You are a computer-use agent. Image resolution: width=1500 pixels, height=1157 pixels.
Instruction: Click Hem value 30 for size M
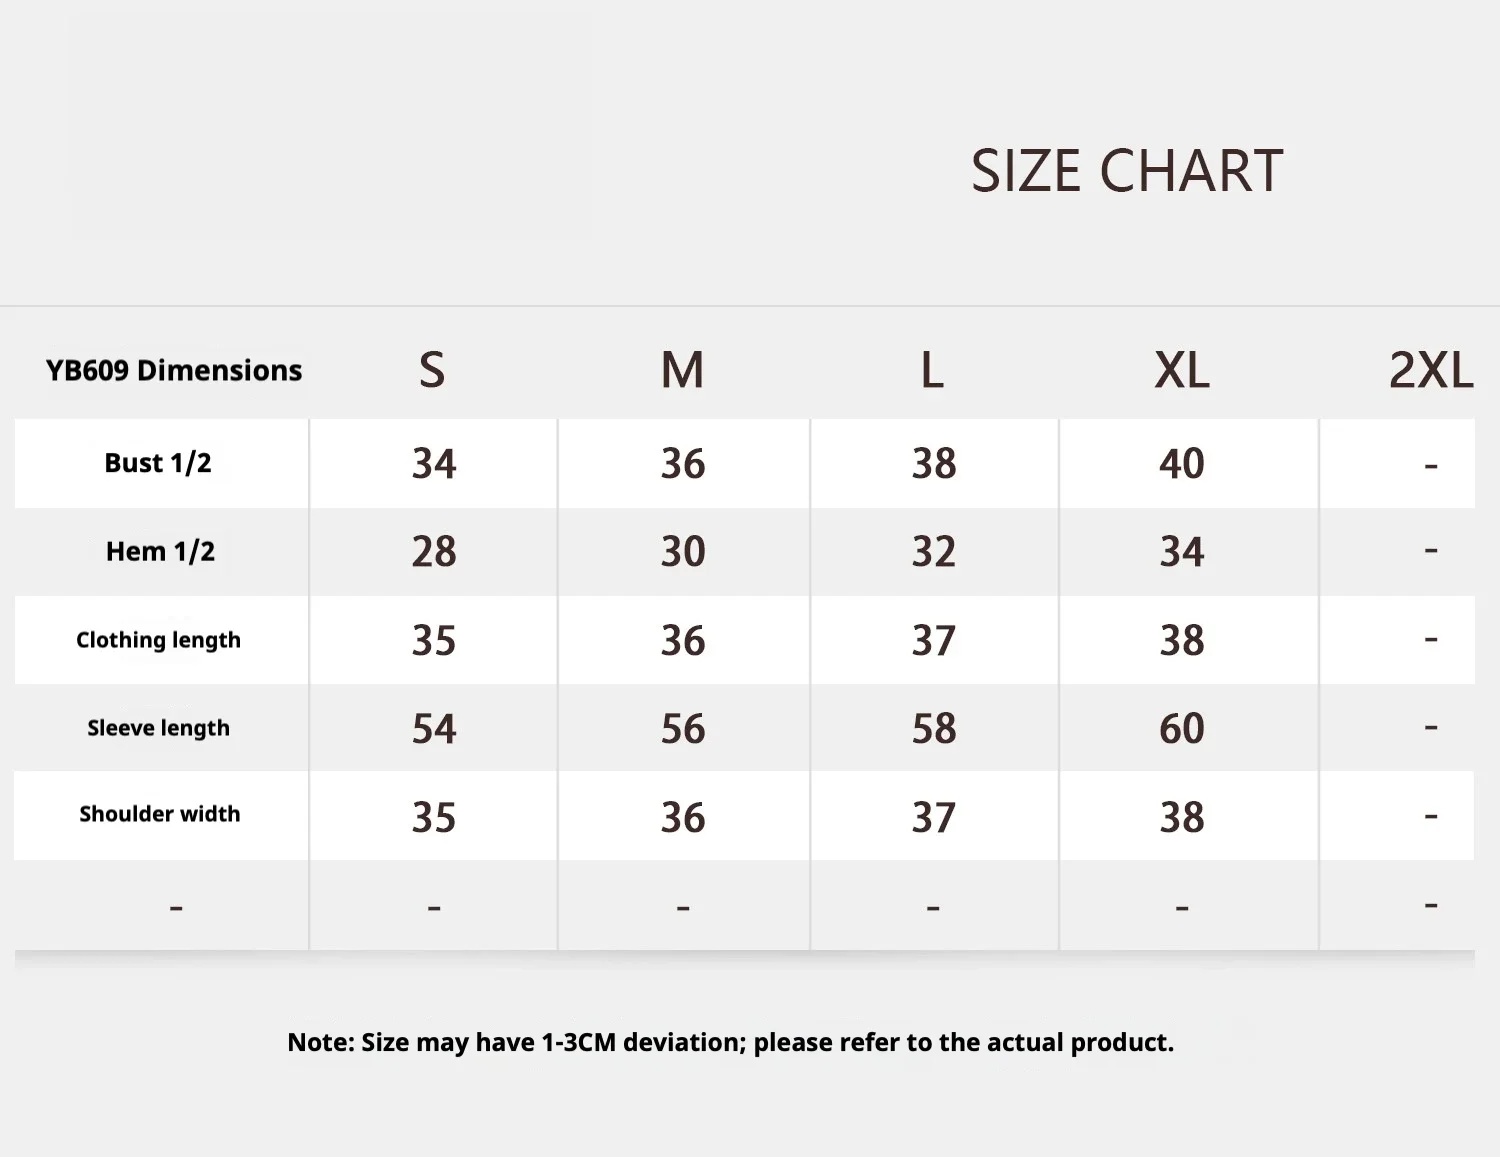tap(683, 552)
